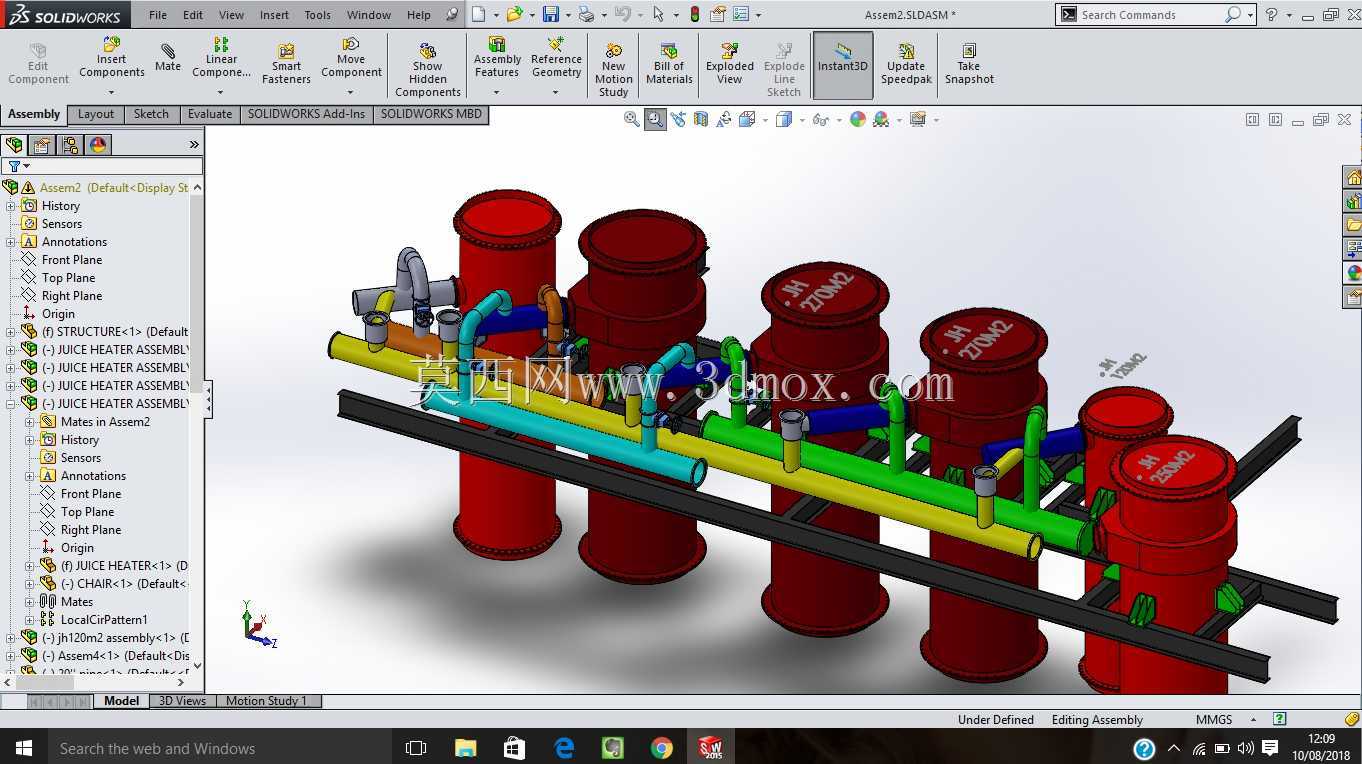Viewport: 1362px width, 764px height.
Task: Expand the Reference Geometry dropdown
Action: (x=556, y=93)
